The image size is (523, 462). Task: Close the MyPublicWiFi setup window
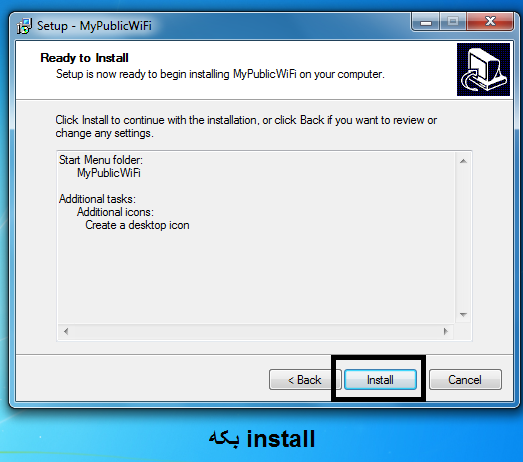[490, 22]
